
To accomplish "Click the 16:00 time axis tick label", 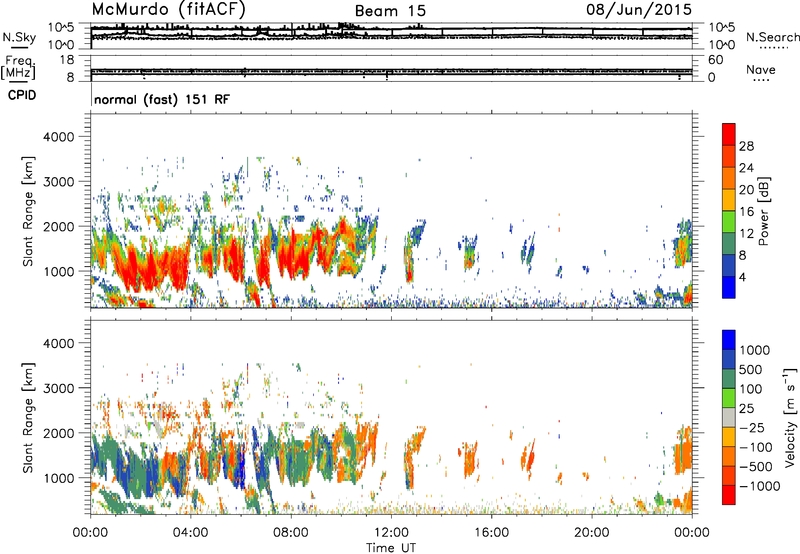I will pos(491,533).
